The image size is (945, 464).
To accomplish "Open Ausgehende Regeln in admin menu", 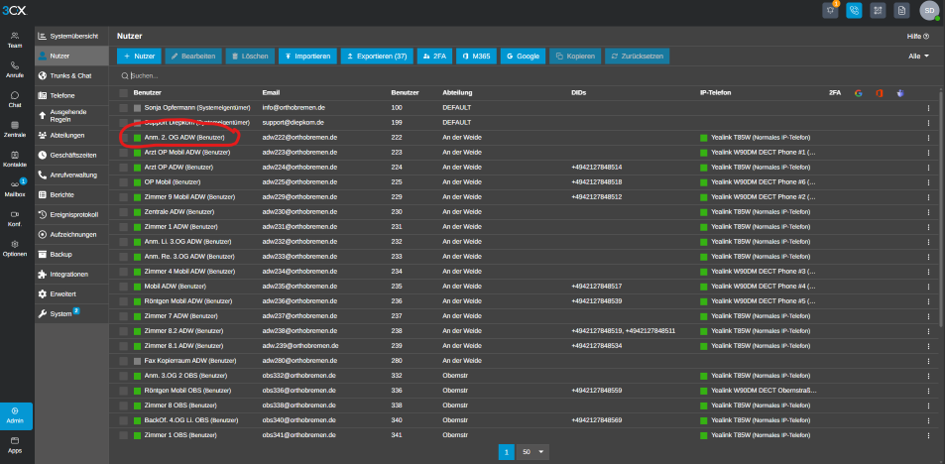I will [x=71, y=116].
